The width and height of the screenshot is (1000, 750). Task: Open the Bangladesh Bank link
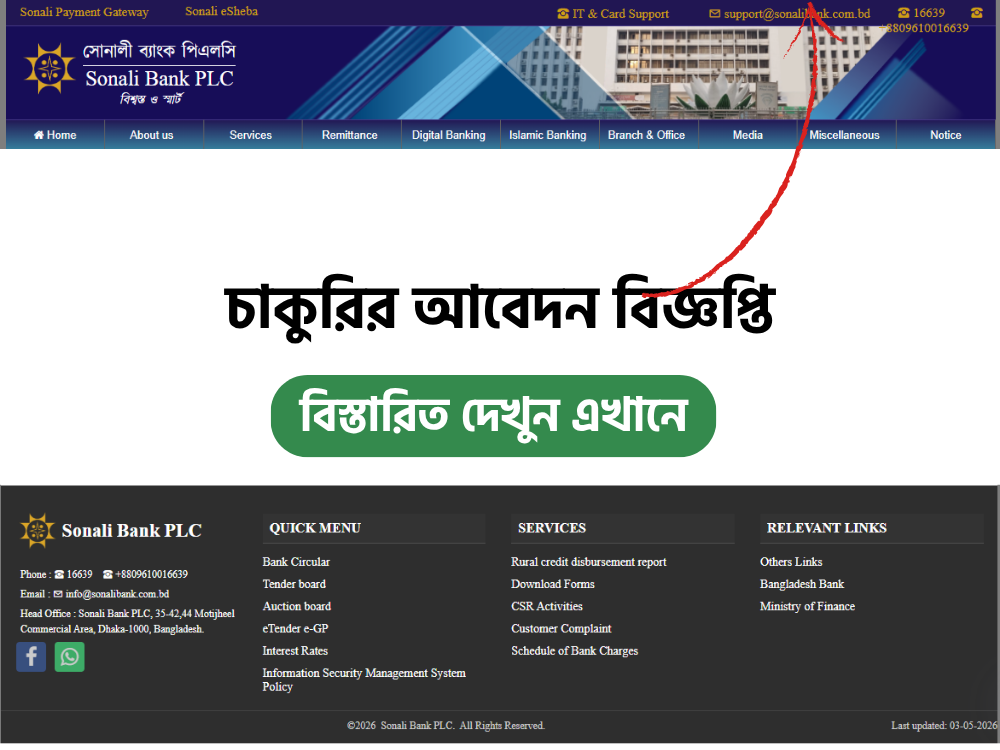(802, 584)
